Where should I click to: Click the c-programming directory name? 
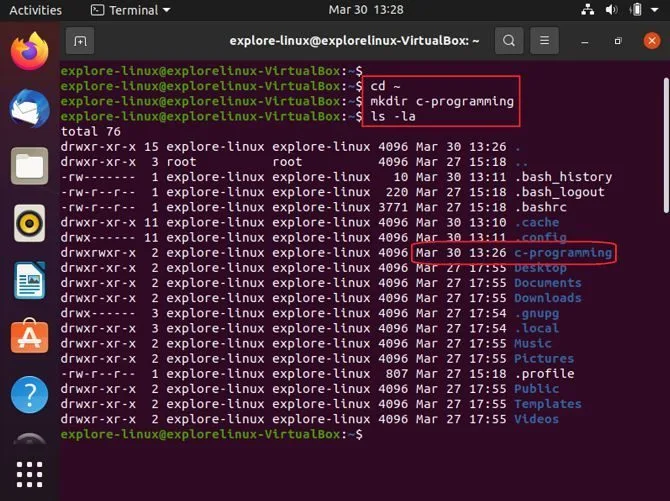click(563, 253)
